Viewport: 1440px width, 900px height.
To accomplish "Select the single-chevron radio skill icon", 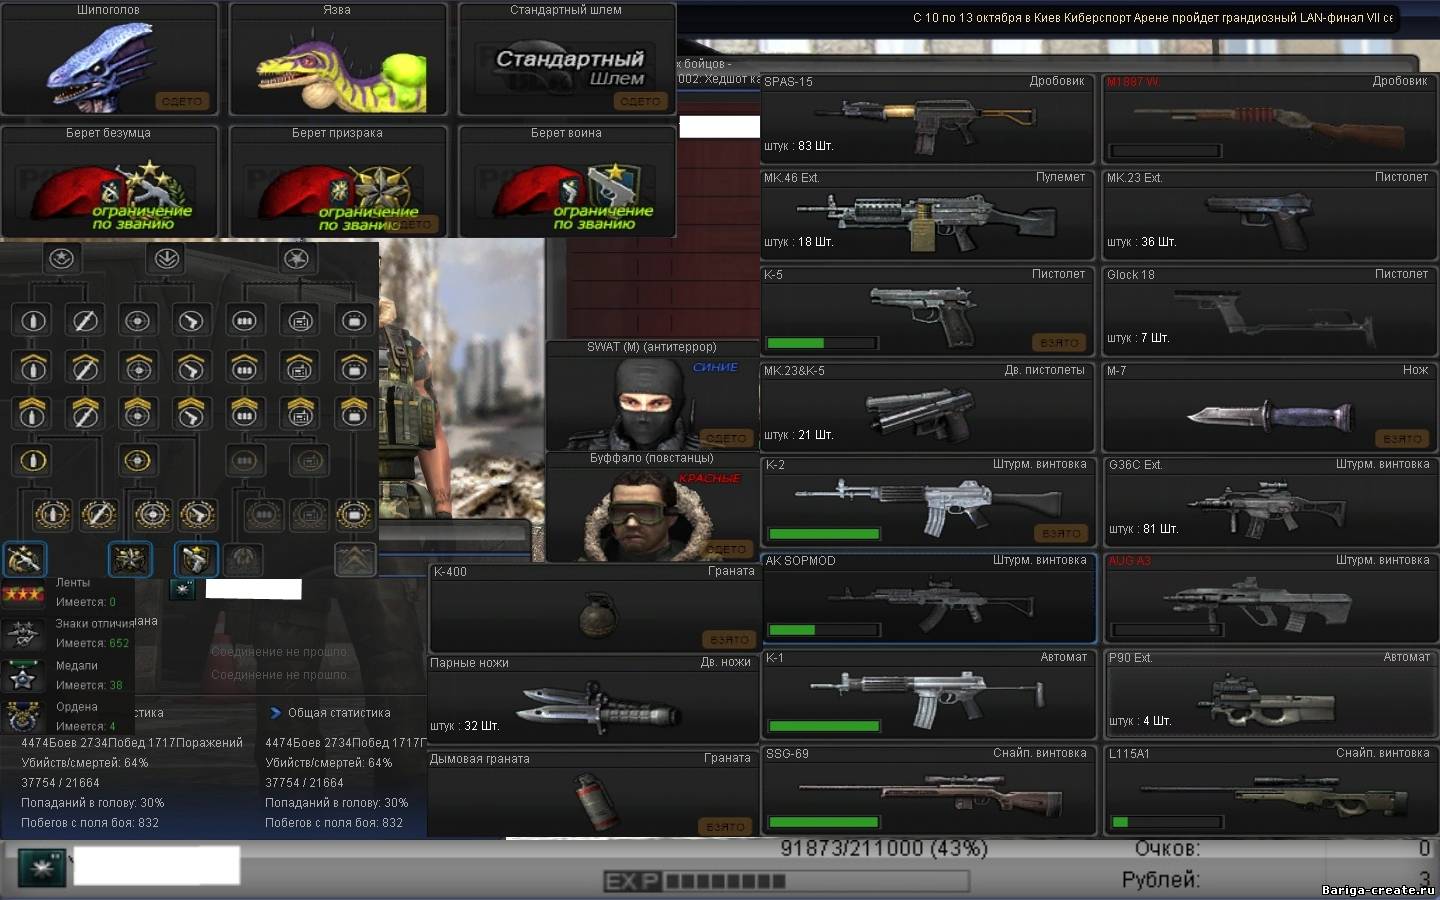I will [301, 367].
